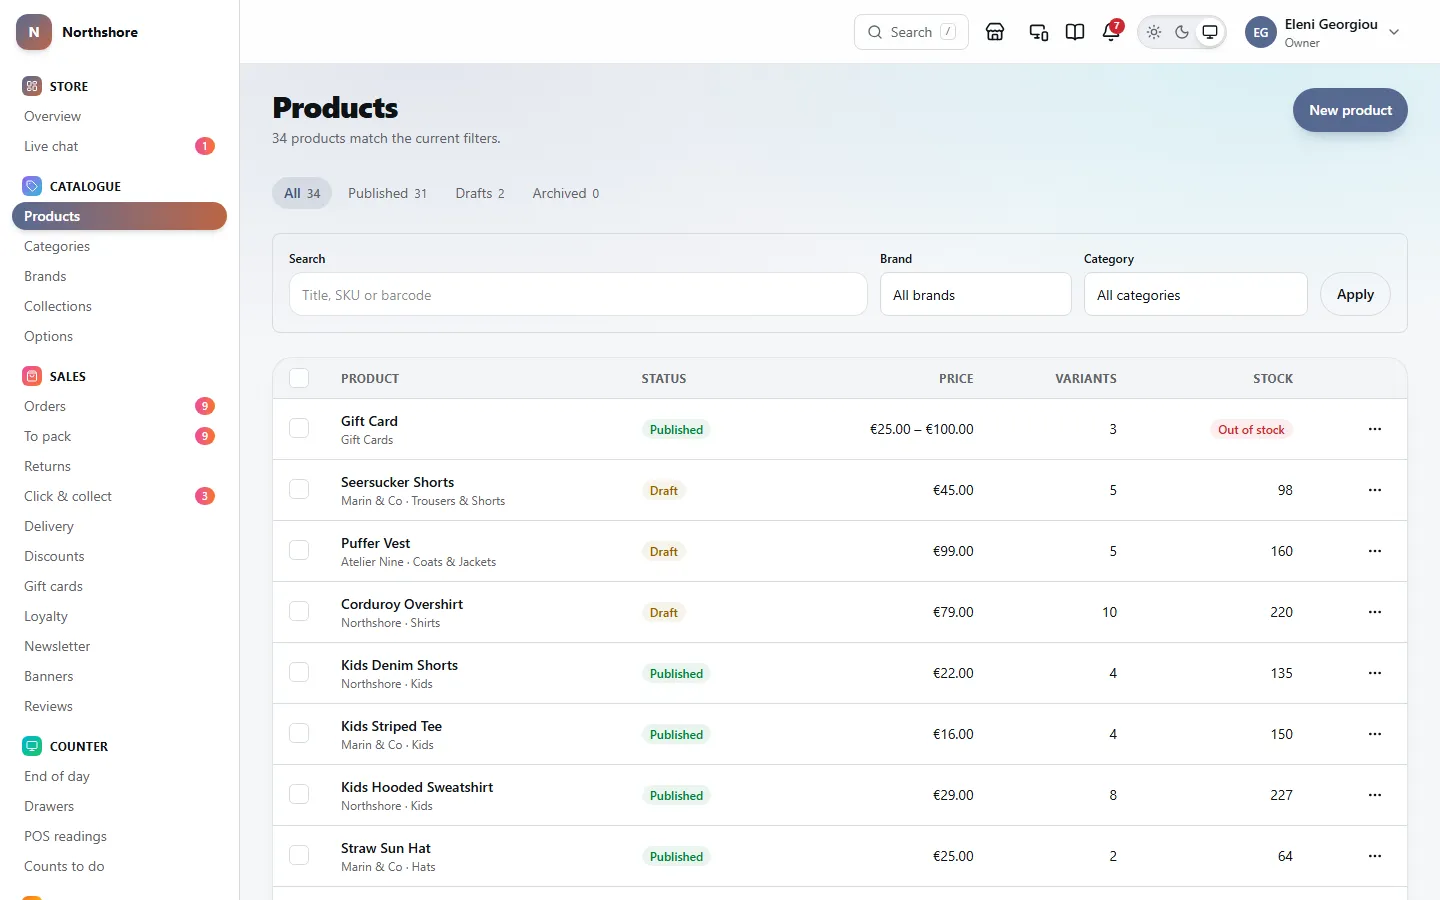Open row actions for Kids Striped Tee

[1375, 734]
